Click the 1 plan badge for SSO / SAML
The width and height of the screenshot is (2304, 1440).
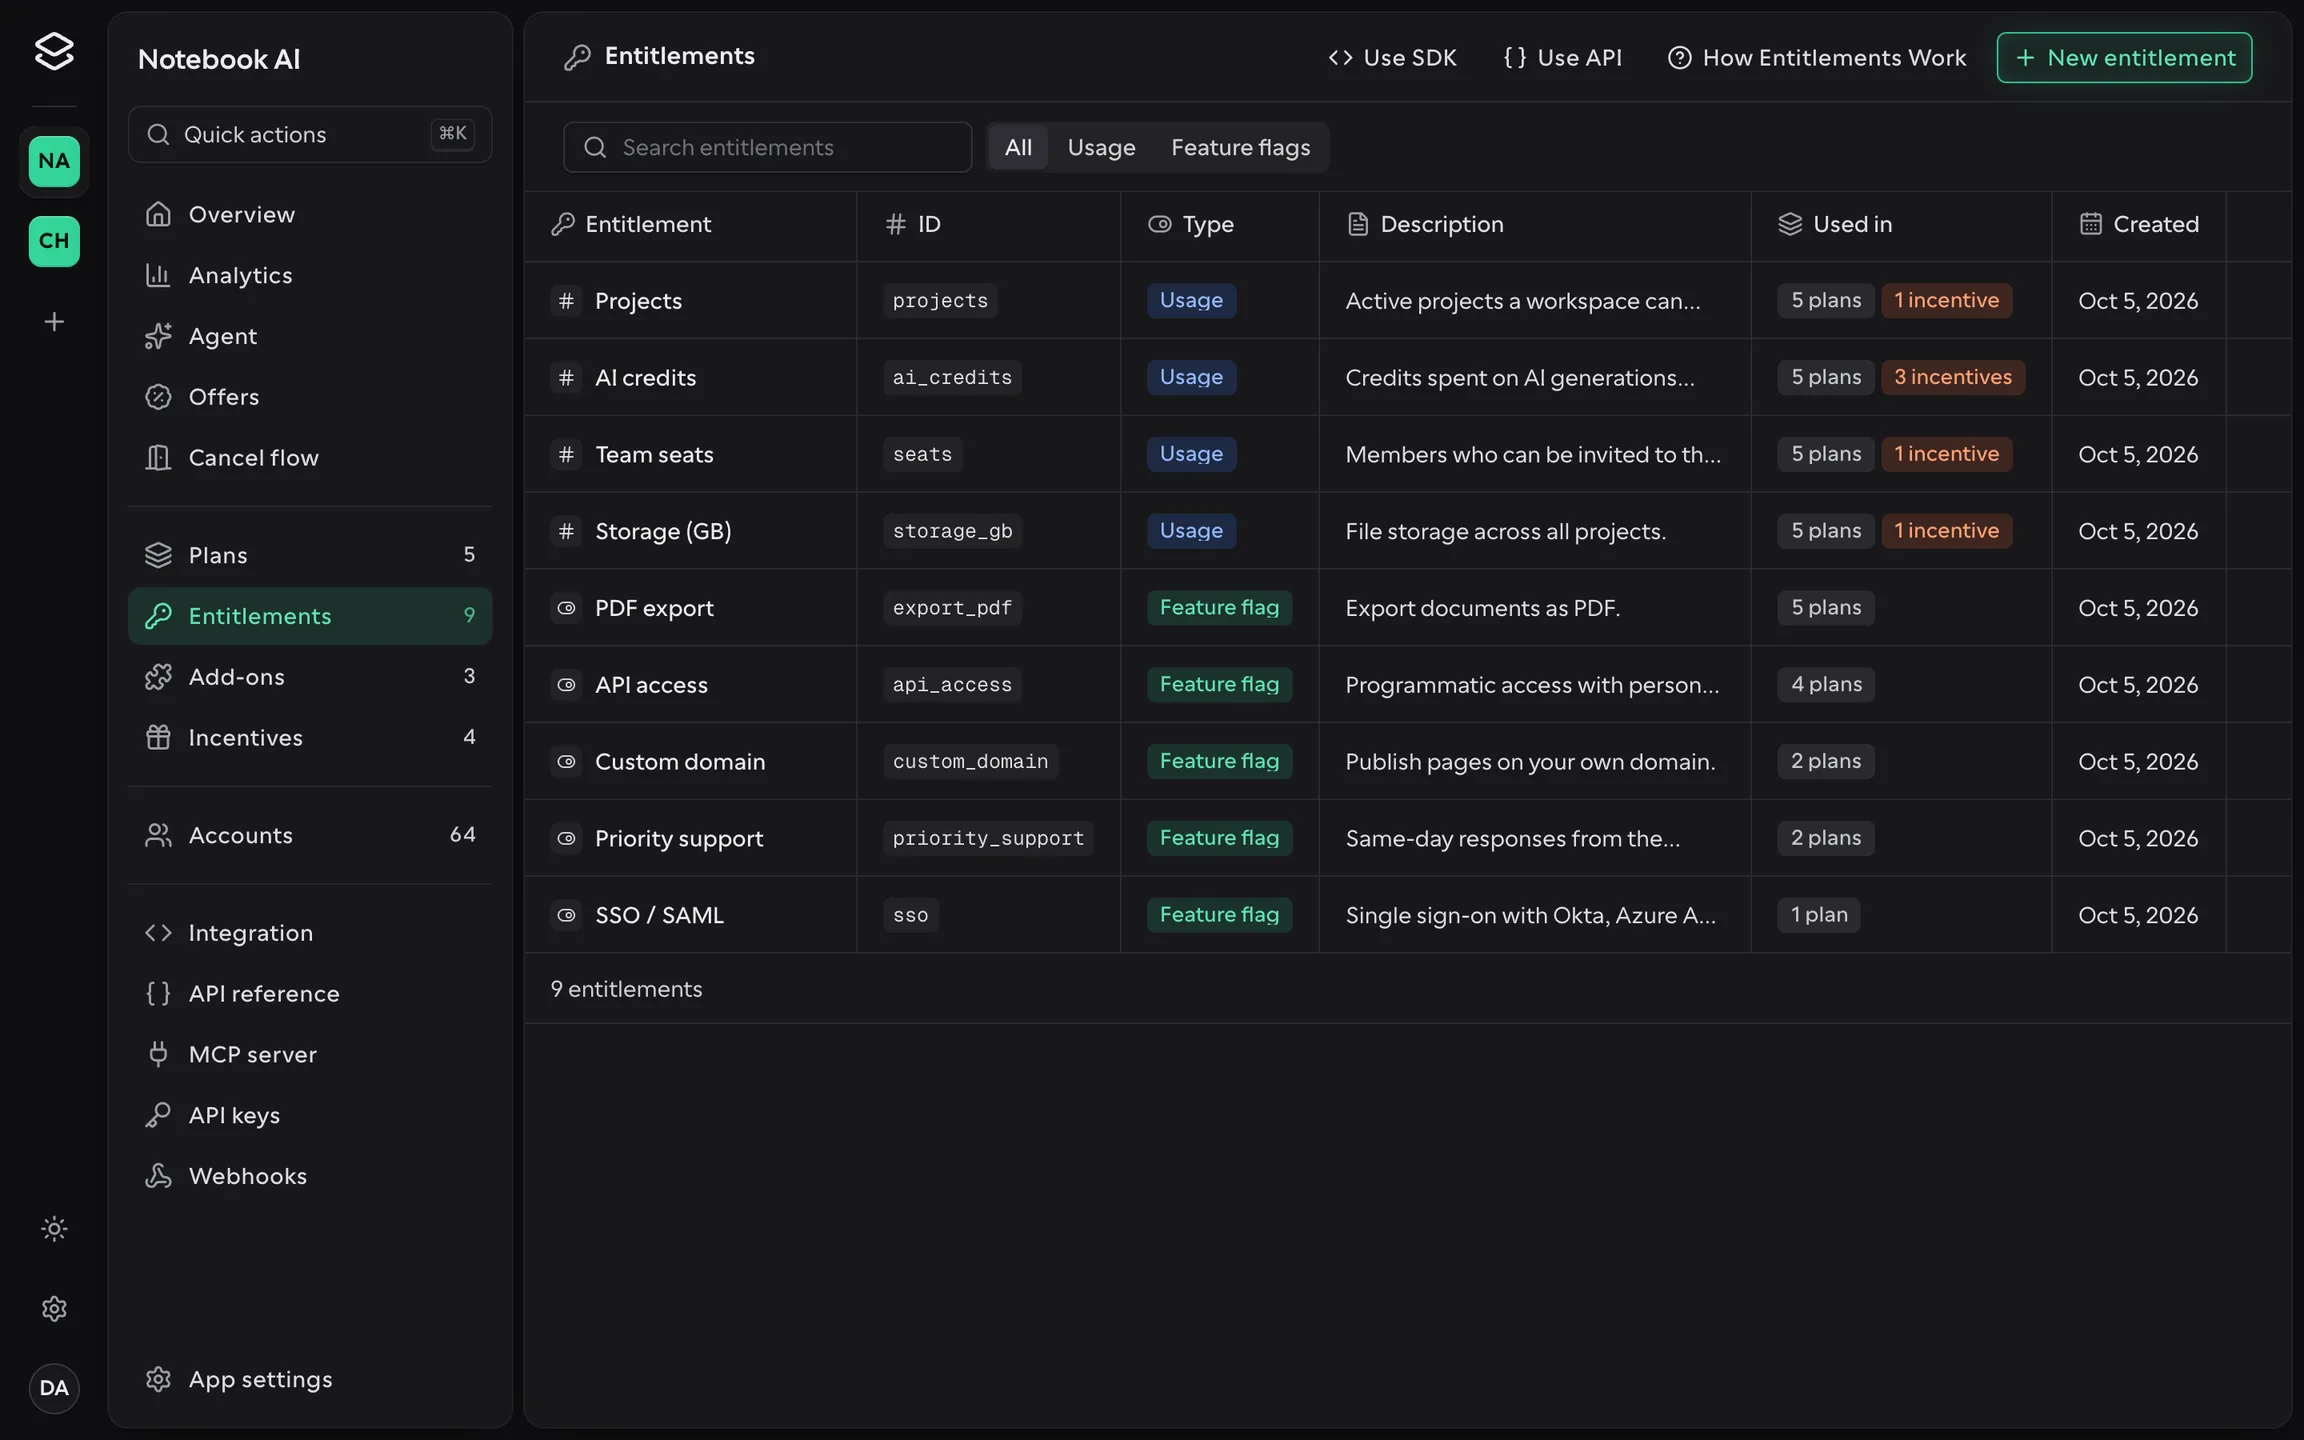click(1819, 915)
